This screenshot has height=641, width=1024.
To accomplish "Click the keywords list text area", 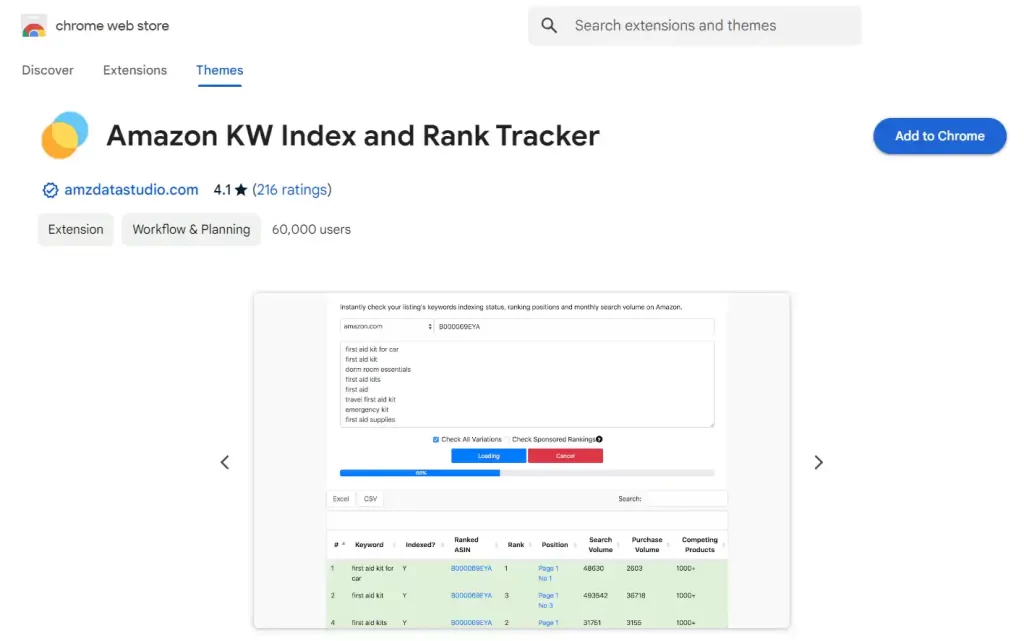I will 527,384.
